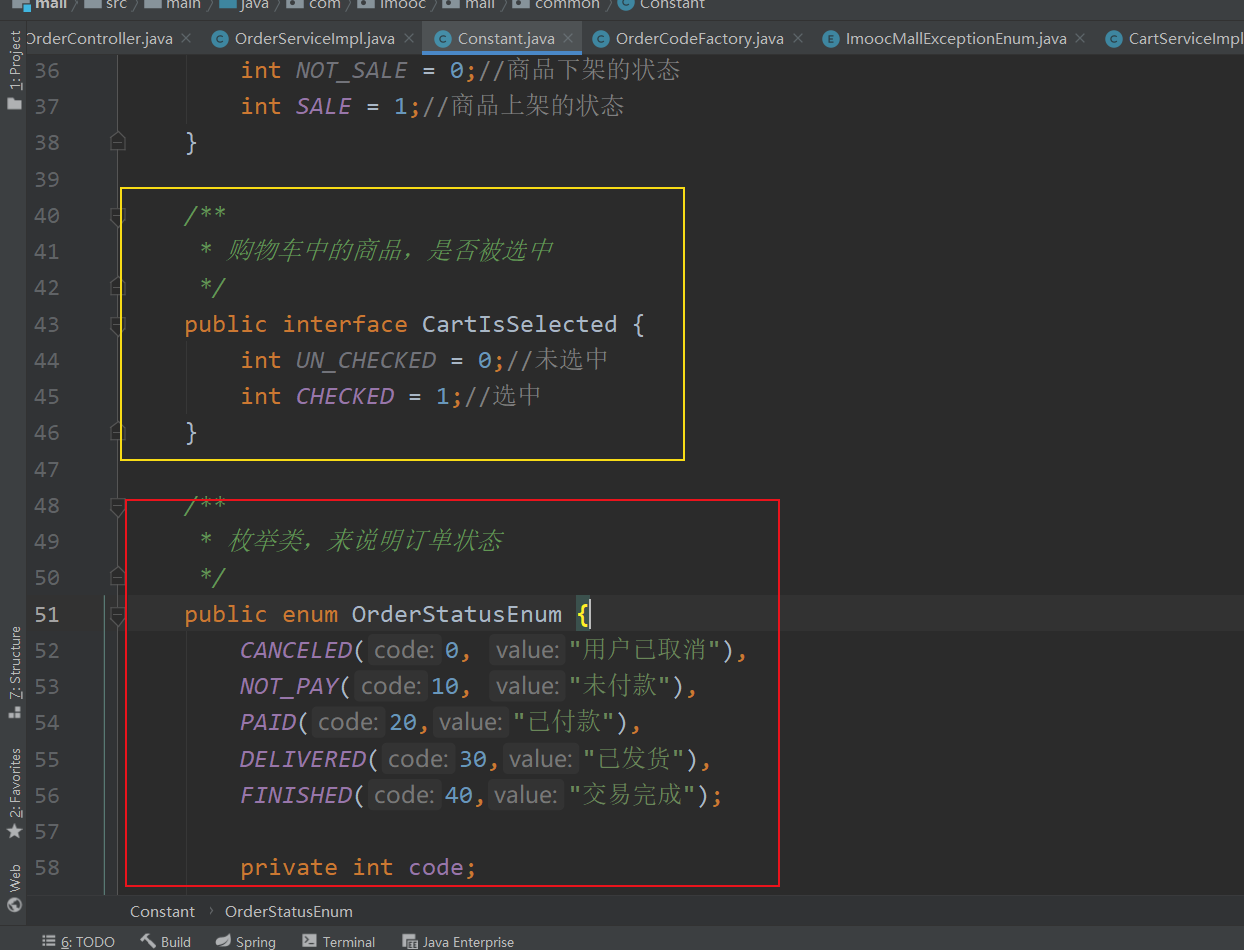Screen dimensions: 1244x950
Task: Open the Web tool window
Action: (14, 888)
